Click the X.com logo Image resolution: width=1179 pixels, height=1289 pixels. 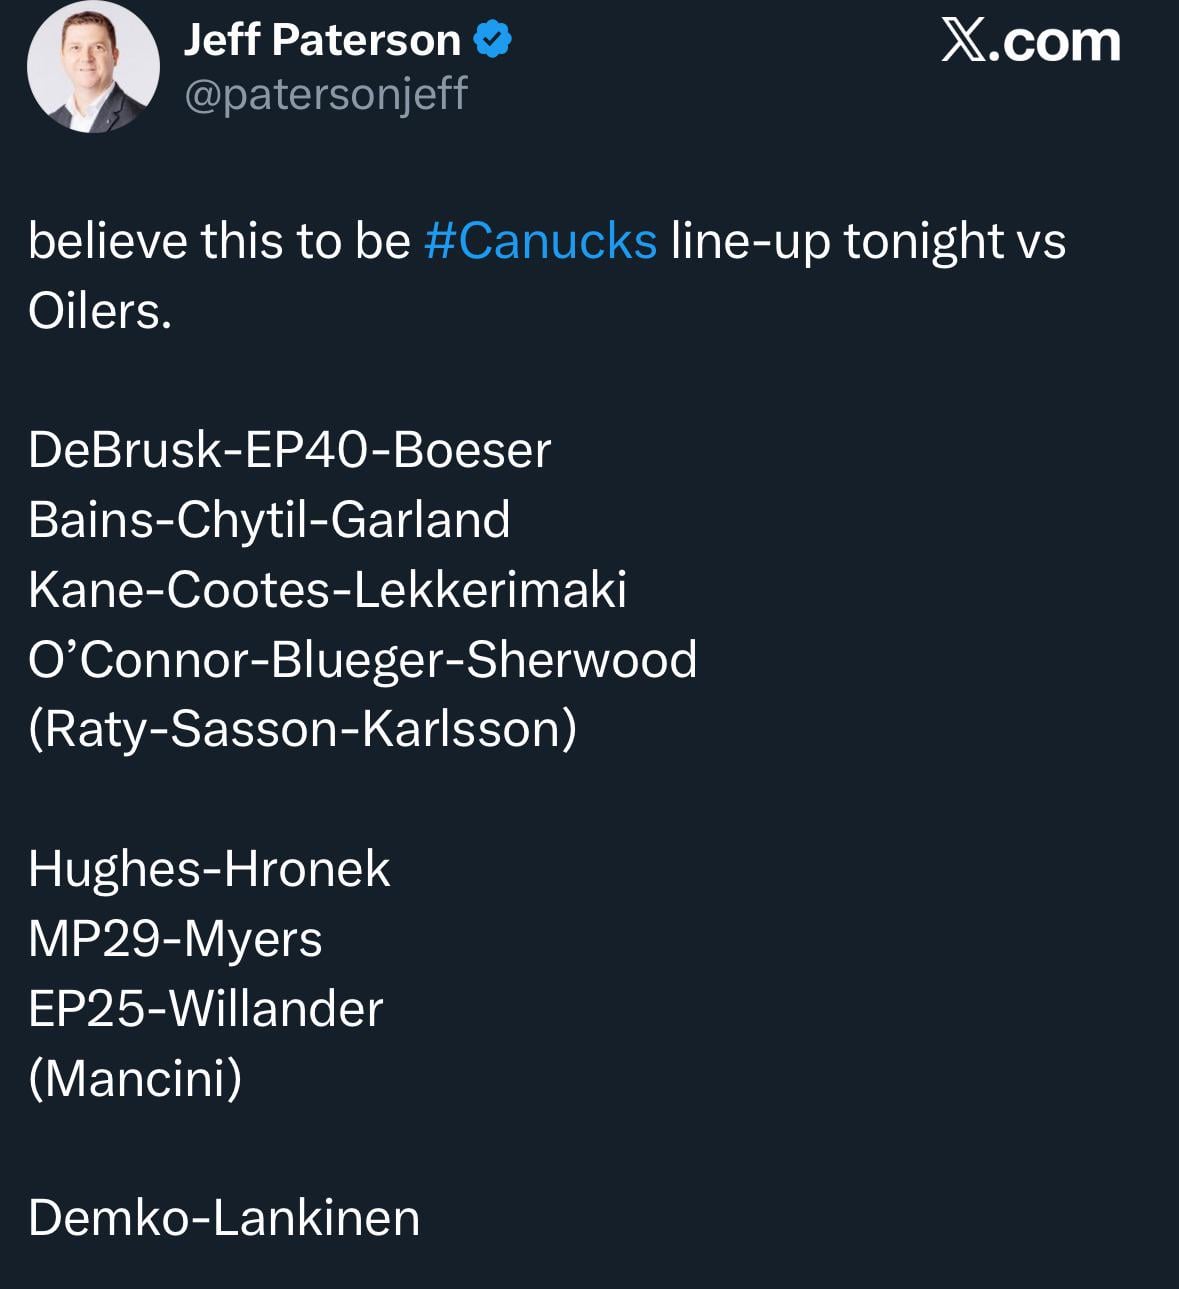pos(1030,42)
